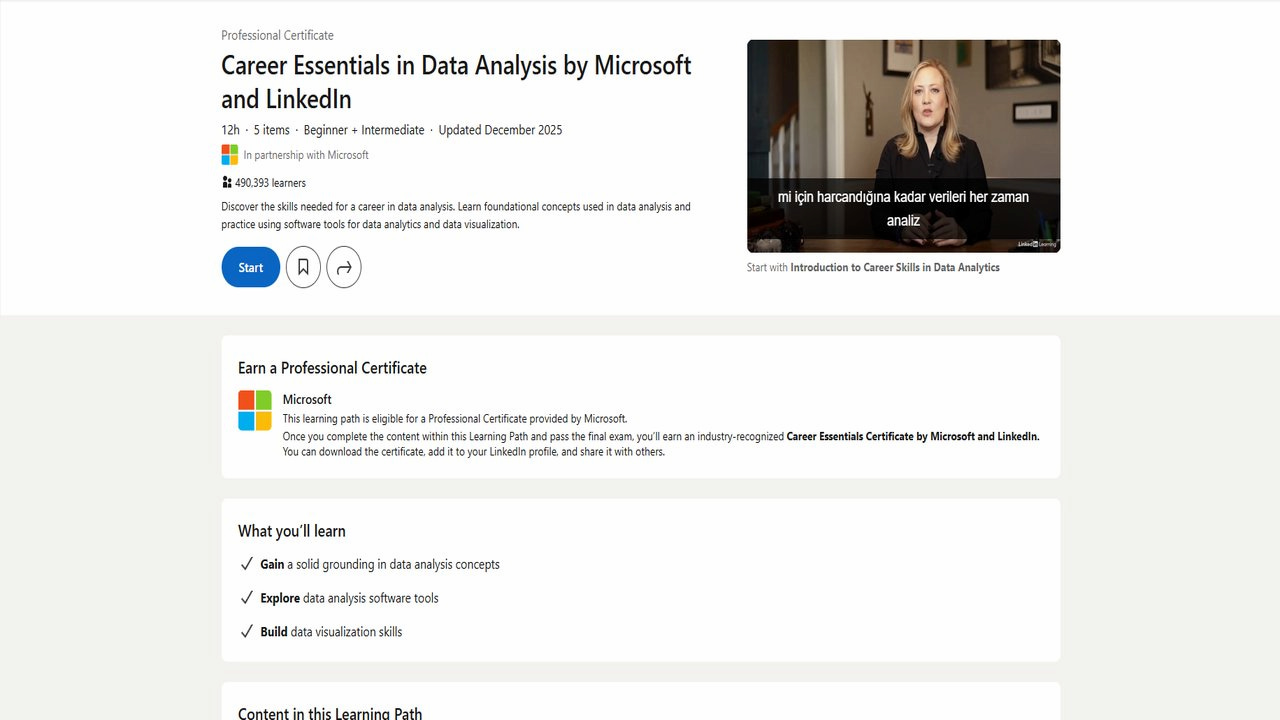Click the Microsoft provider name in certificate card
Image resolution: width=1280 pixels, height=720 pixels.
click(307, 399)
